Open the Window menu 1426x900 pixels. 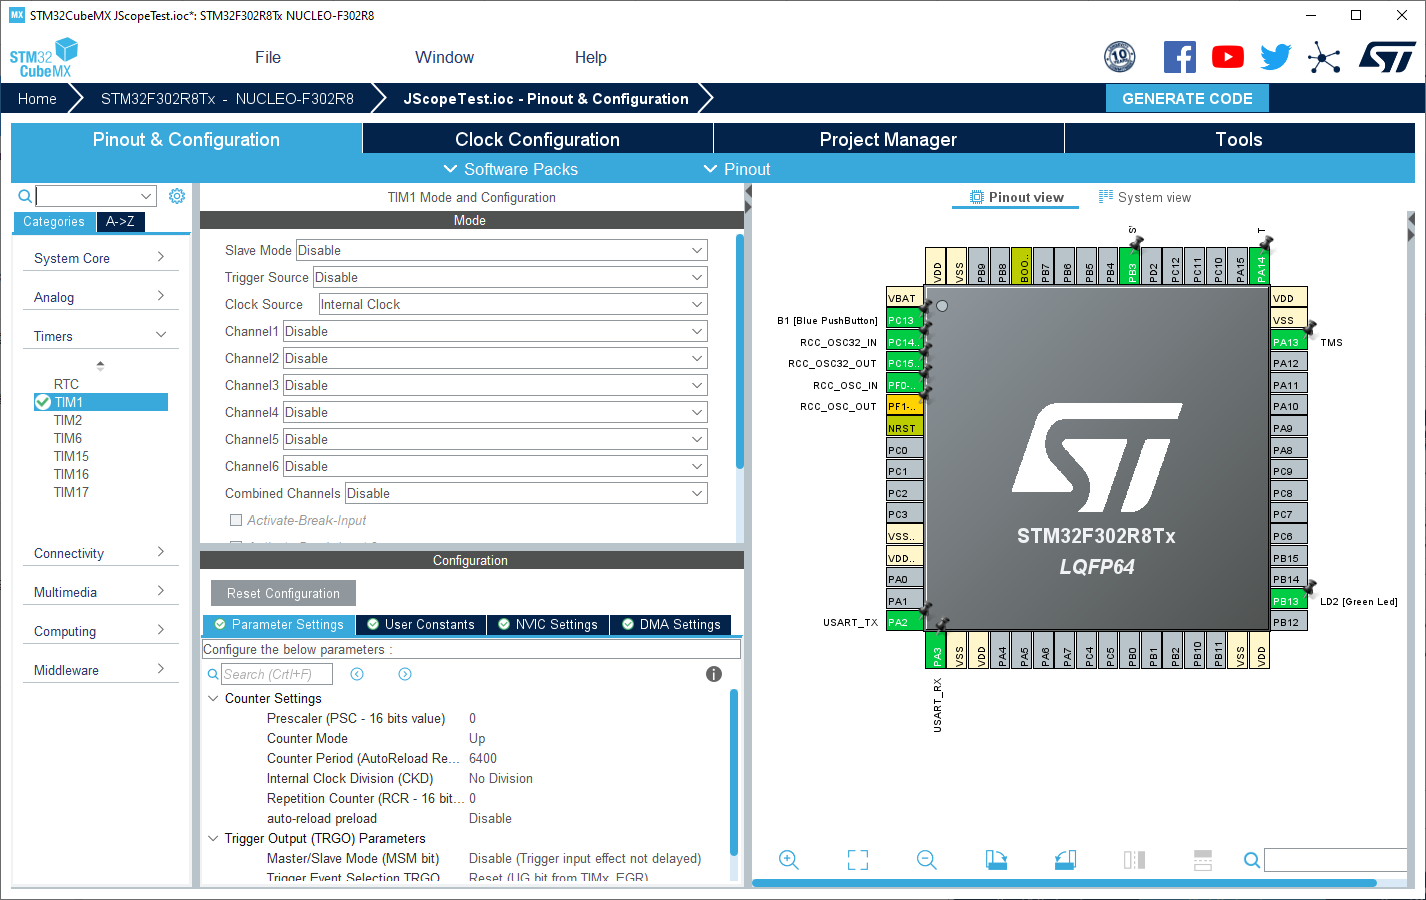[444, 57]
